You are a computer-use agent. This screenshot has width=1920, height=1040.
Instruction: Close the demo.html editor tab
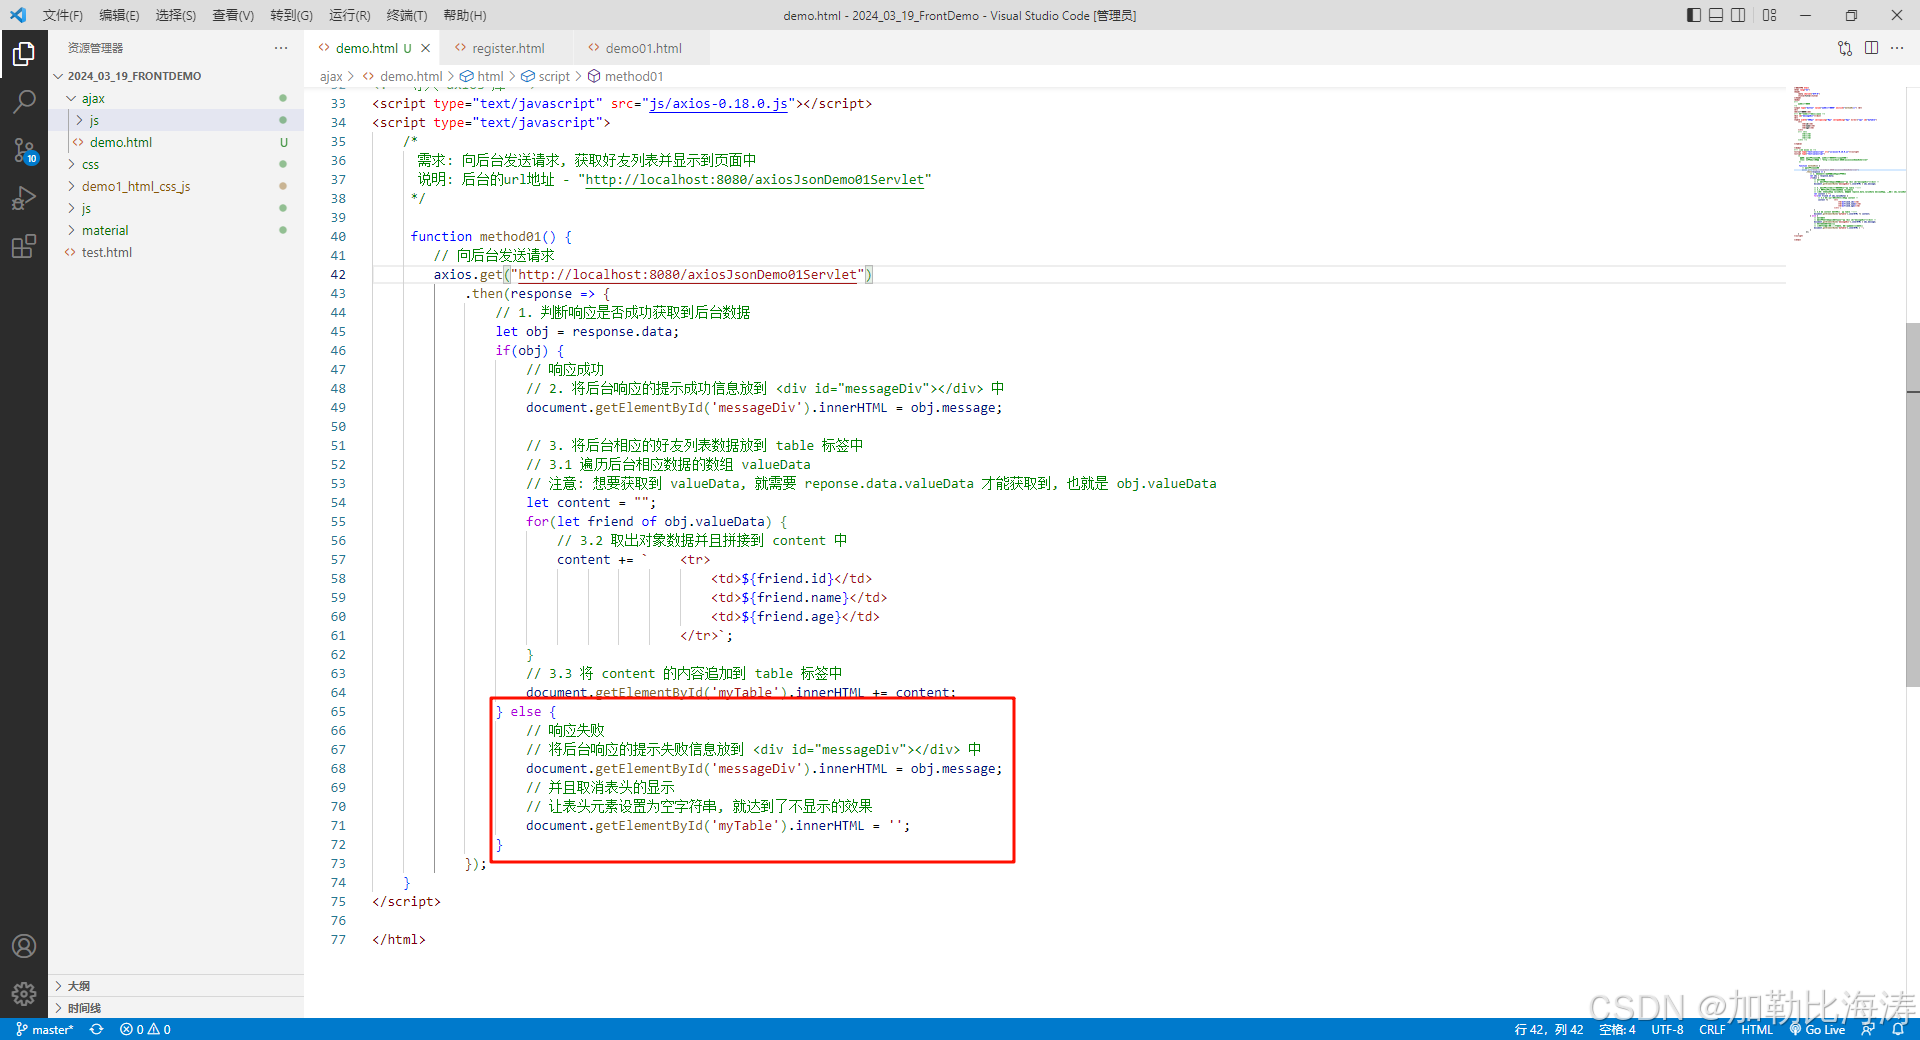pos(425,48)
